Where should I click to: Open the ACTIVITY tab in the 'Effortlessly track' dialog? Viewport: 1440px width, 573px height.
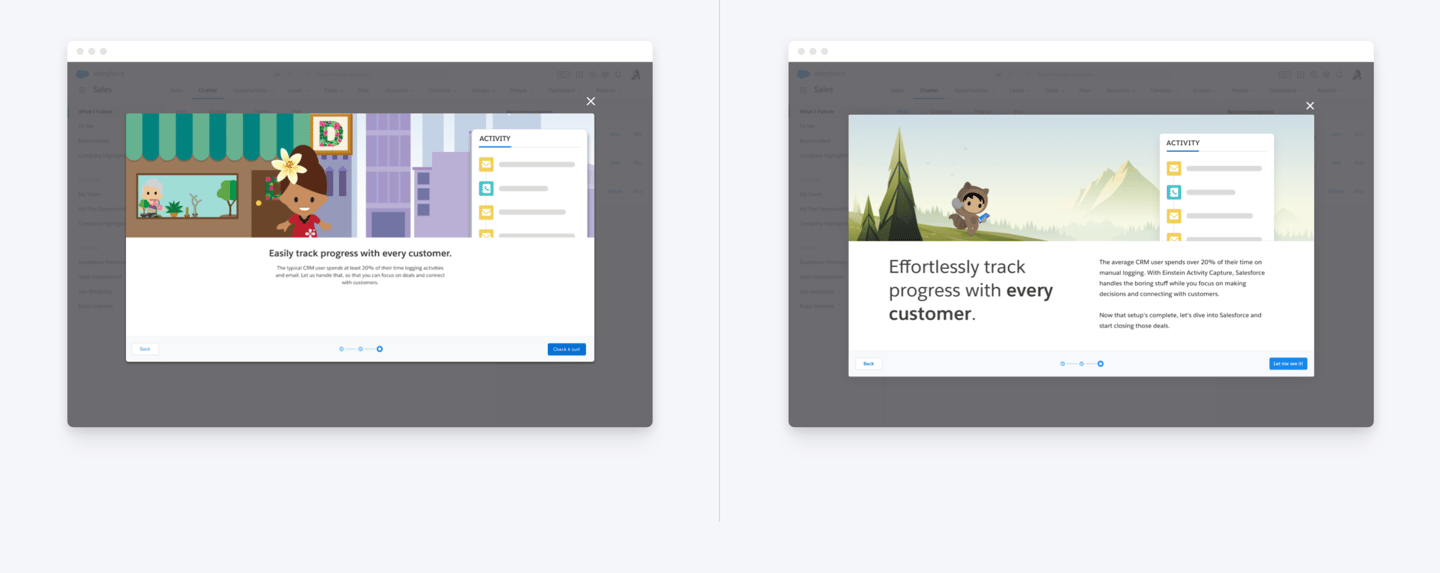tap(1183, 143)
